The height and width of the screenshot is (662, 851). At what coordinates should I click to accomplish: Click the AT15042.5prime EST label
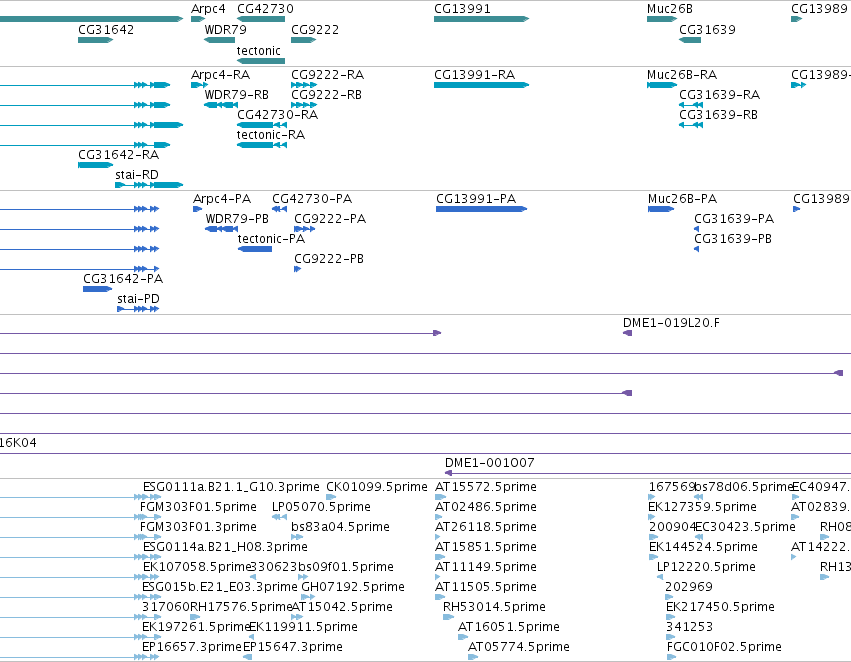342,608
